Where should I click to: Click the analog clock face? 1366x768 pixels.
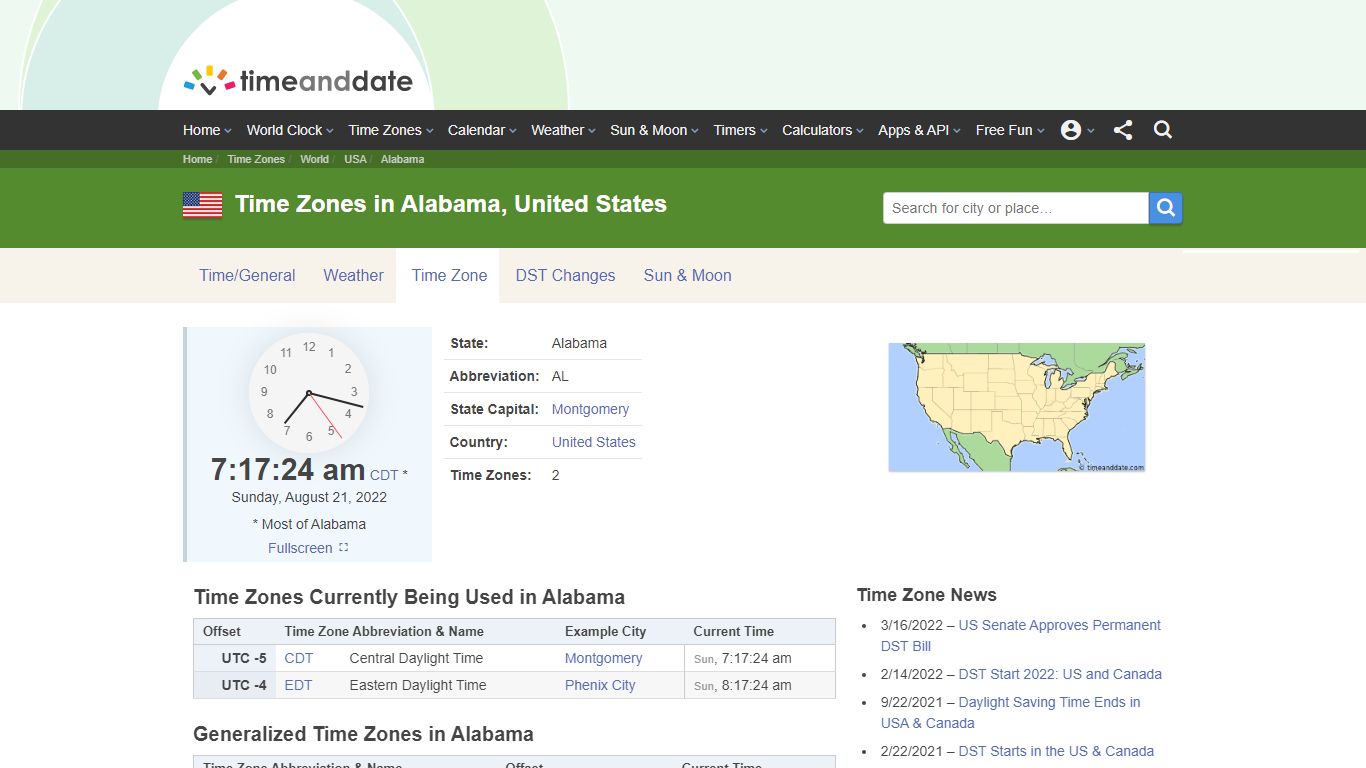309,392
